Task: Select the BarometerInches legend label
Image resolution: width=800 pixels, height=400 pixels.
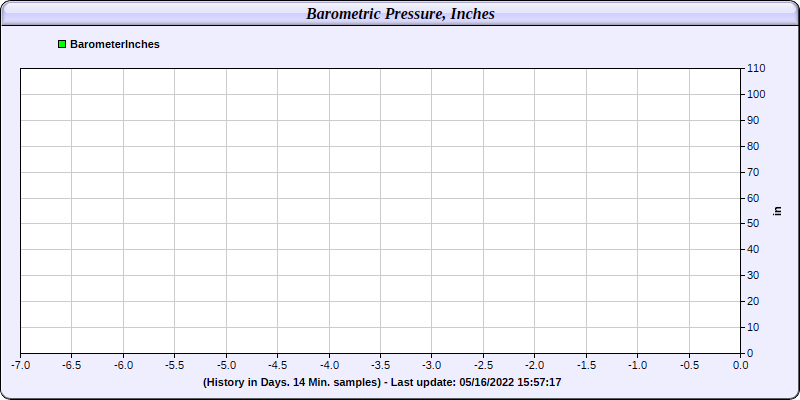Action: (115, 44)
